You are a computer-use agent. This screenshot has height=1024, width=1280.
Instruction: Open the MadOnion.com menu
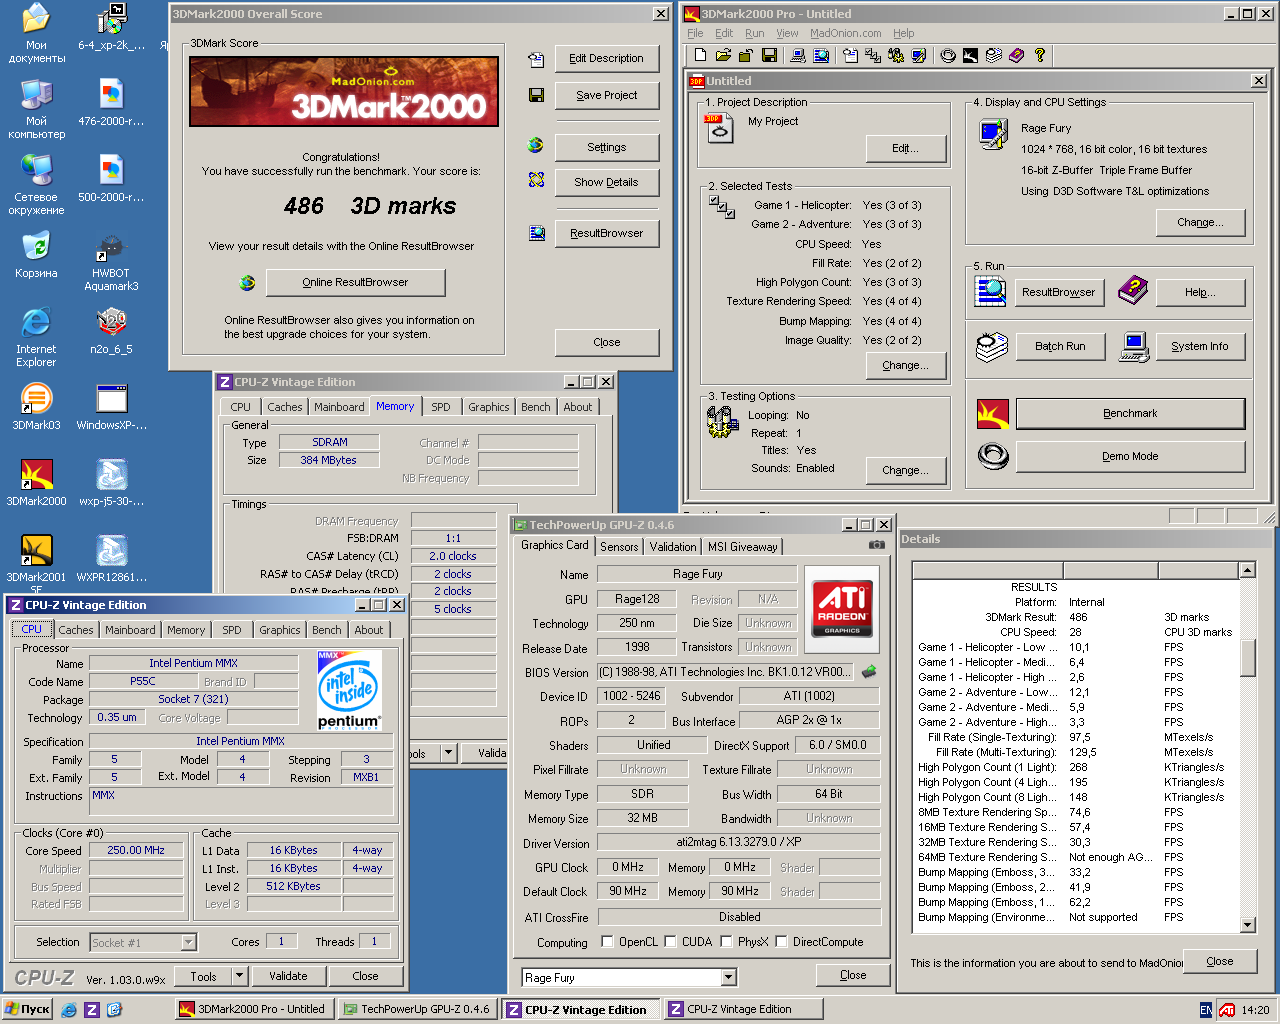[846, 33]
